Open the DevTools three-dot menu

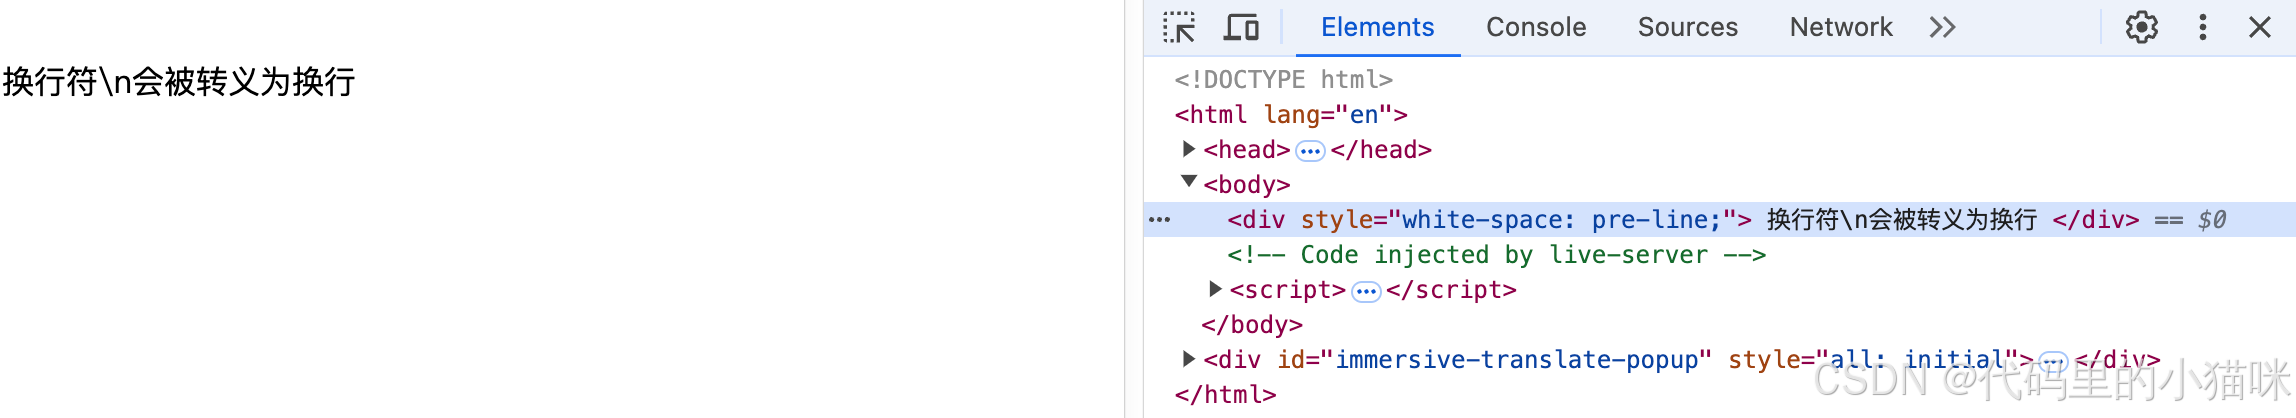click(2203, 27)
